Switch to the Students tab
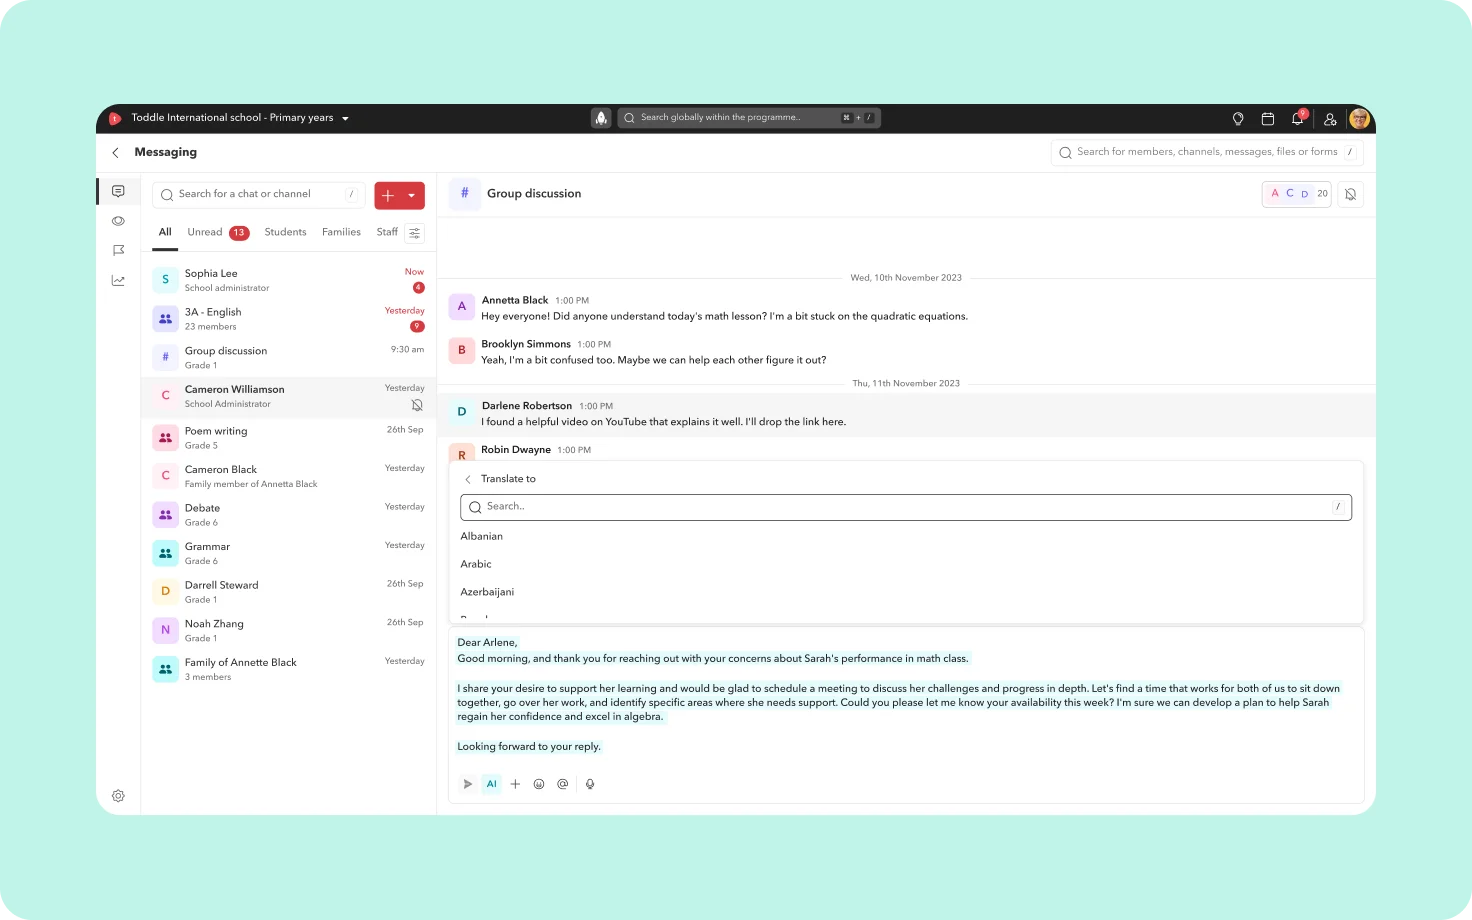Viewport: 1472px width, 920px height. (x=285, y=232)
